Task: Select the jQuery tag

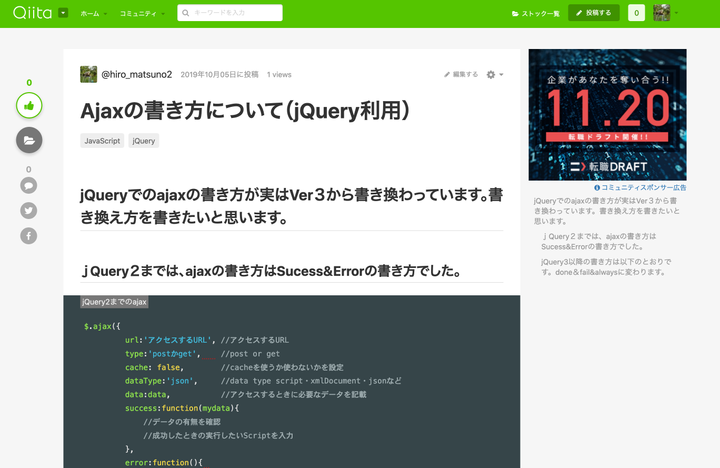Action: click(144, 141)
